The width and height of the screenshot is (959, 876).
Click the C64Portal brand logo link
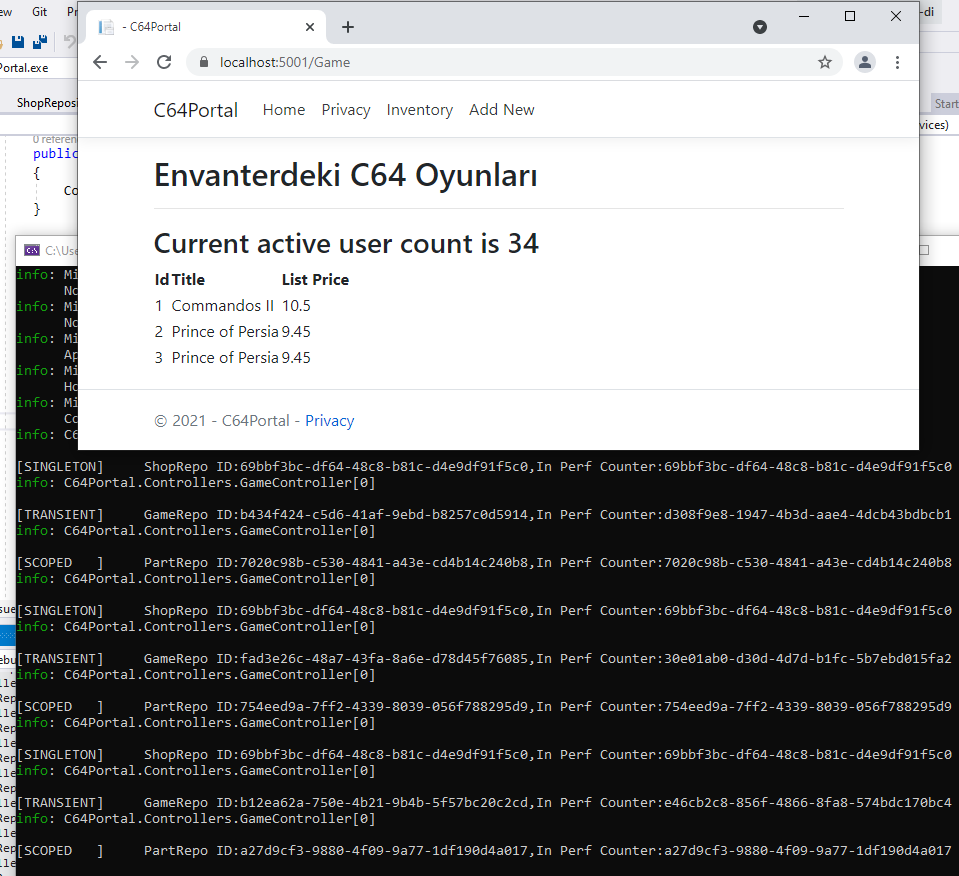pos(196,110)
